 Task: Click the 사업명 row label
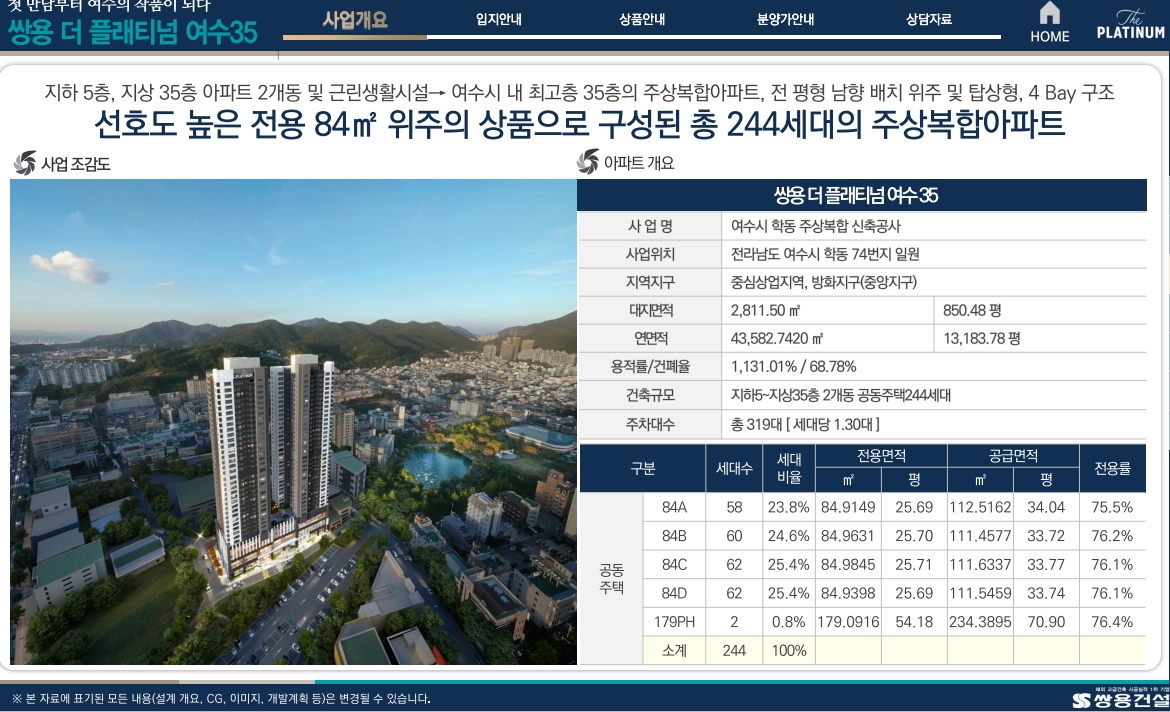(x=650, y=226)
